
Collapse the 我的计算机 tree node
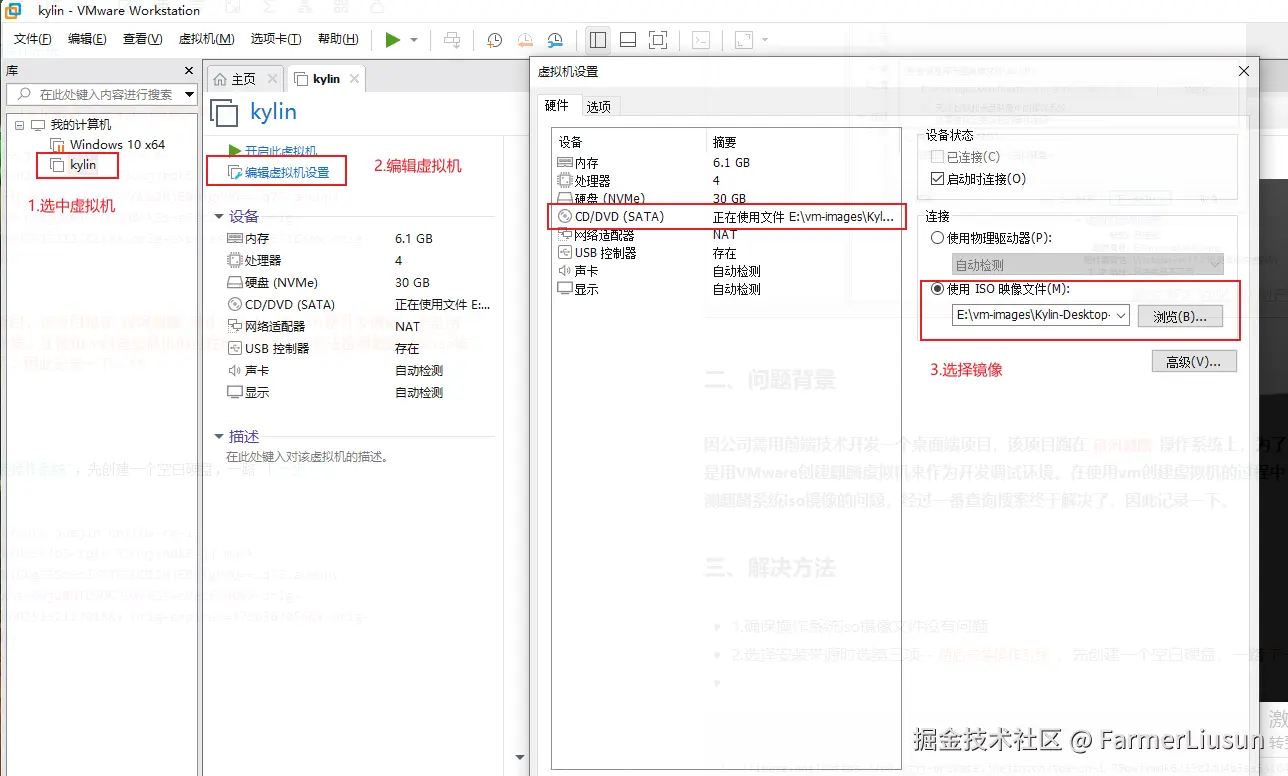19,125
